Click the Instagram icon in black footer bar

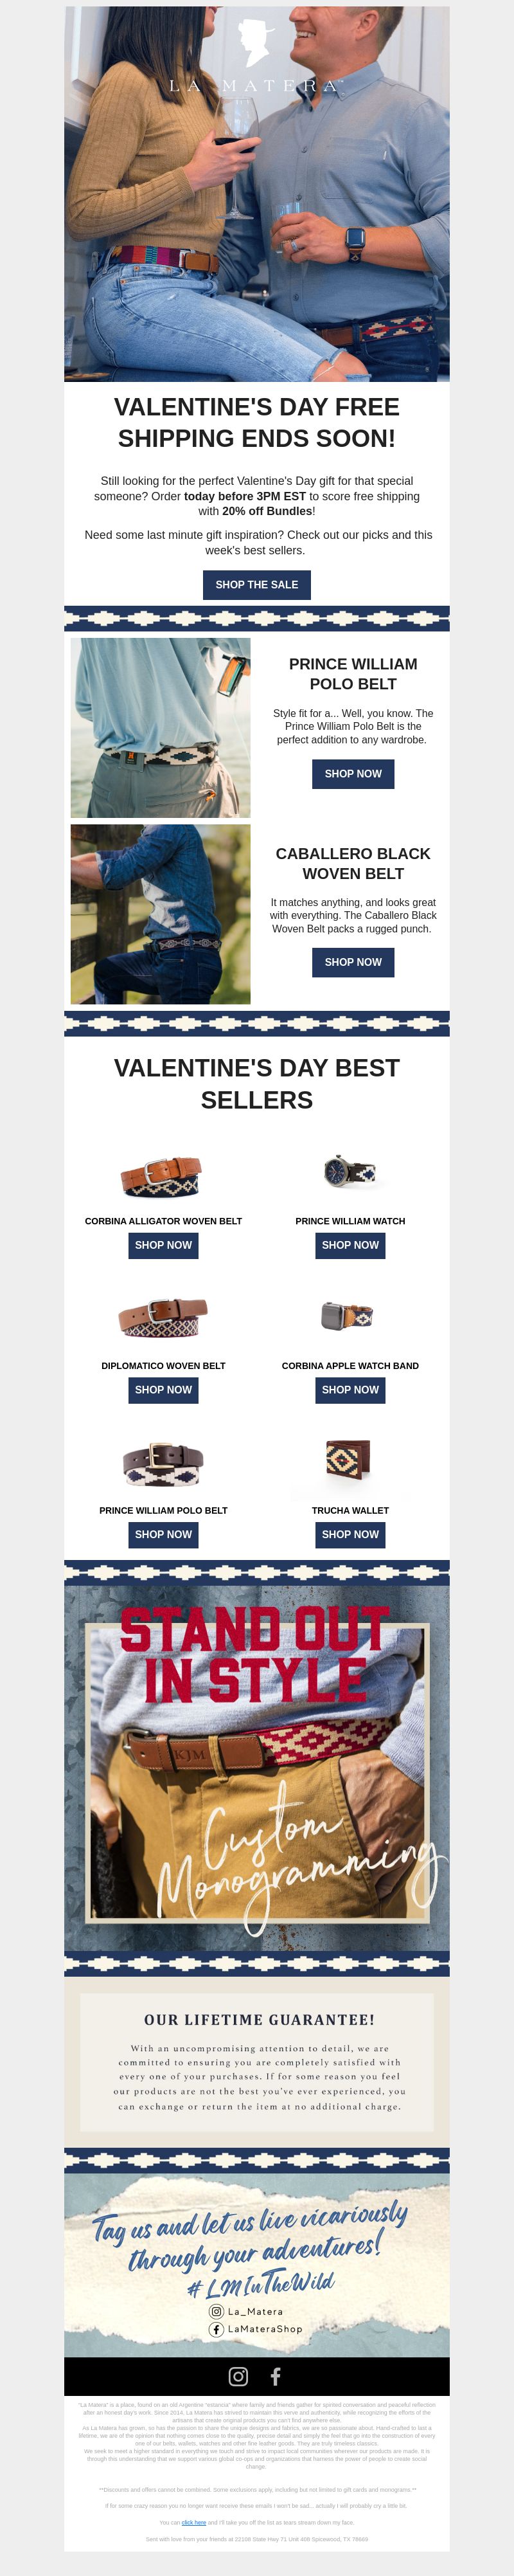click(x=238, y=2376)
